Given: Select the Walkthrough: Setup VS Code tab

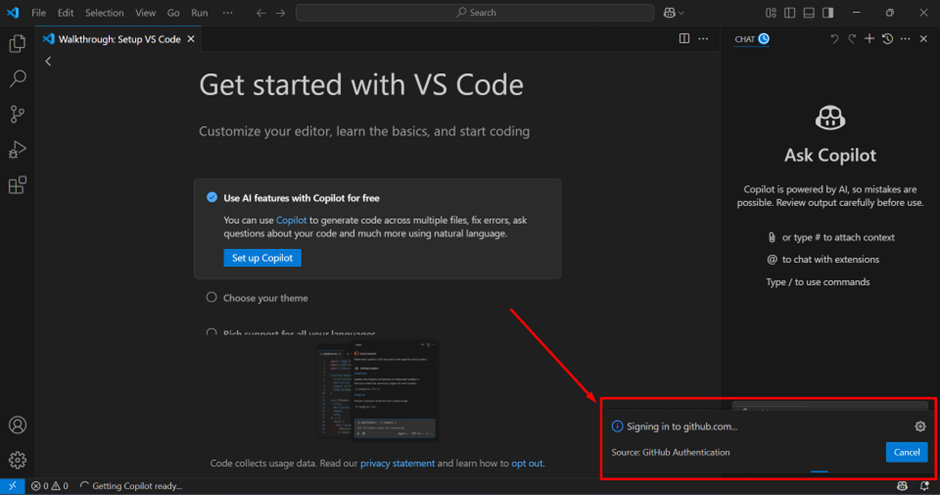Looking at the screenshot, I should click(119, 39).
